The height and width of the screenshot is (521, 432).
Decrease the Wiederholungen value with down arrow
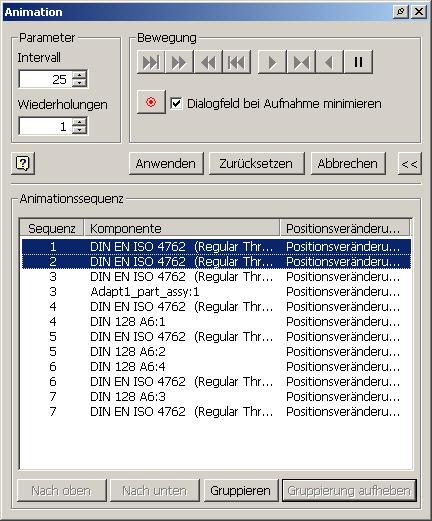(79, 130)
